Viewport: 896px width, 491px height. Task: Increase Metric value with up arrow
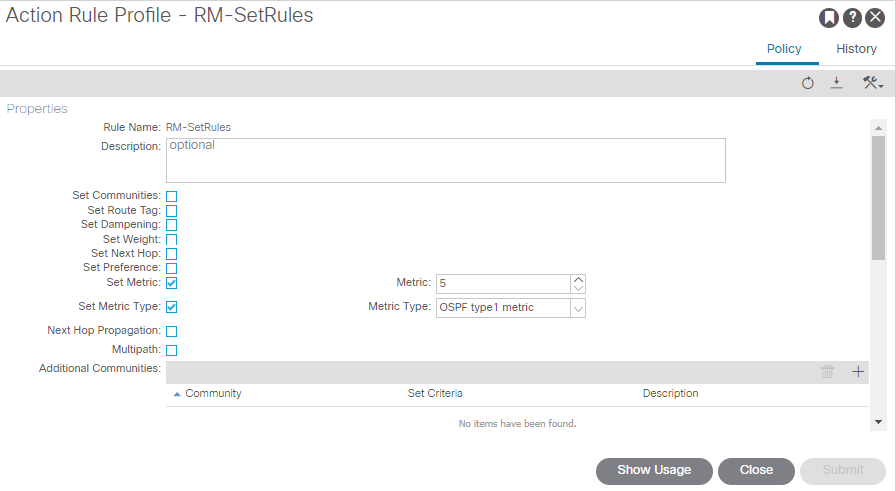point(578,280)
